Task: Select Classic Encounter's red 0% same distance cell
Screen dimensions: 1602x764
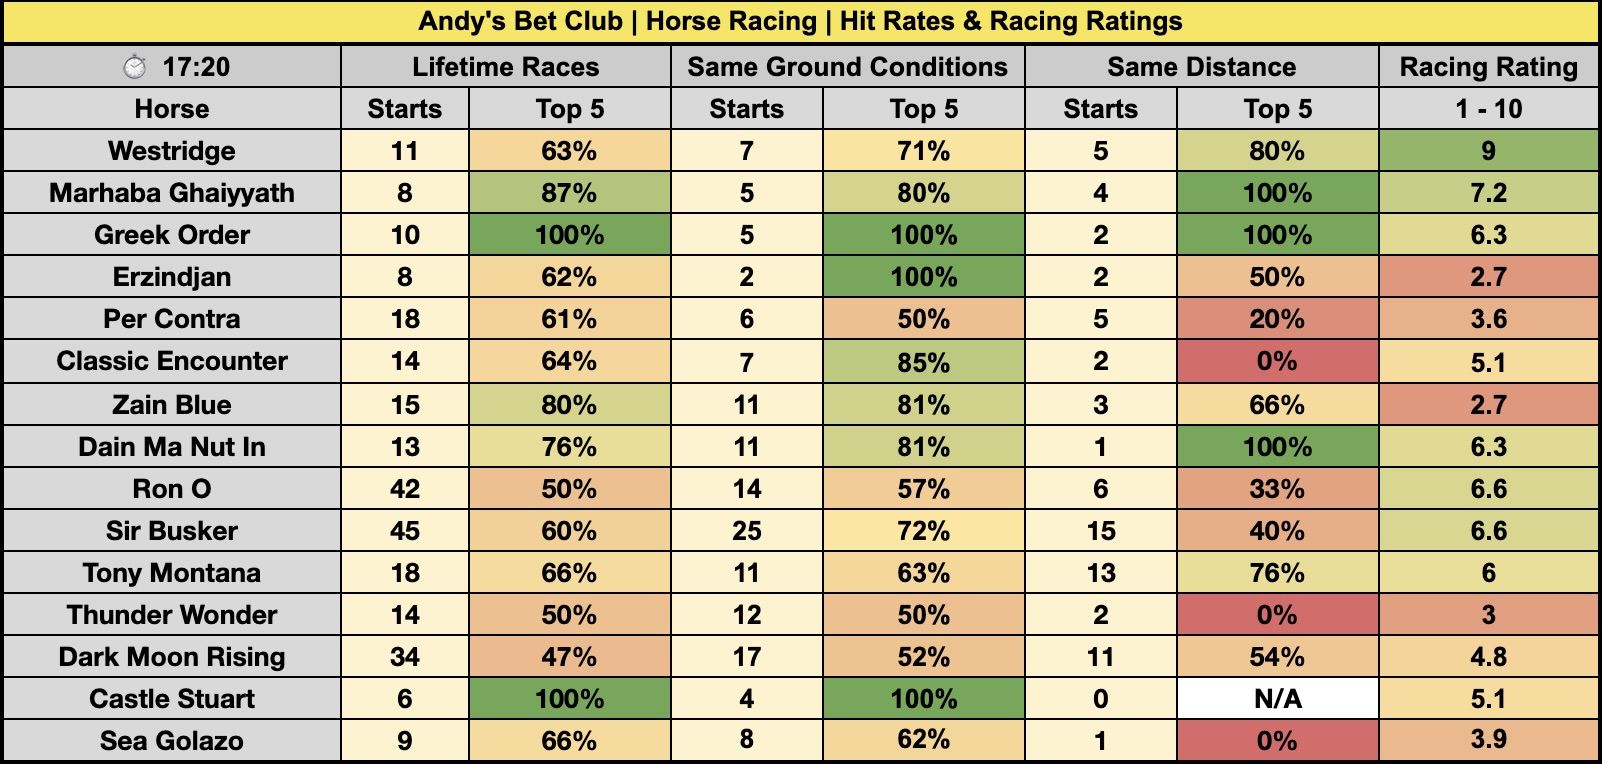Action: tap(1277, 361)
